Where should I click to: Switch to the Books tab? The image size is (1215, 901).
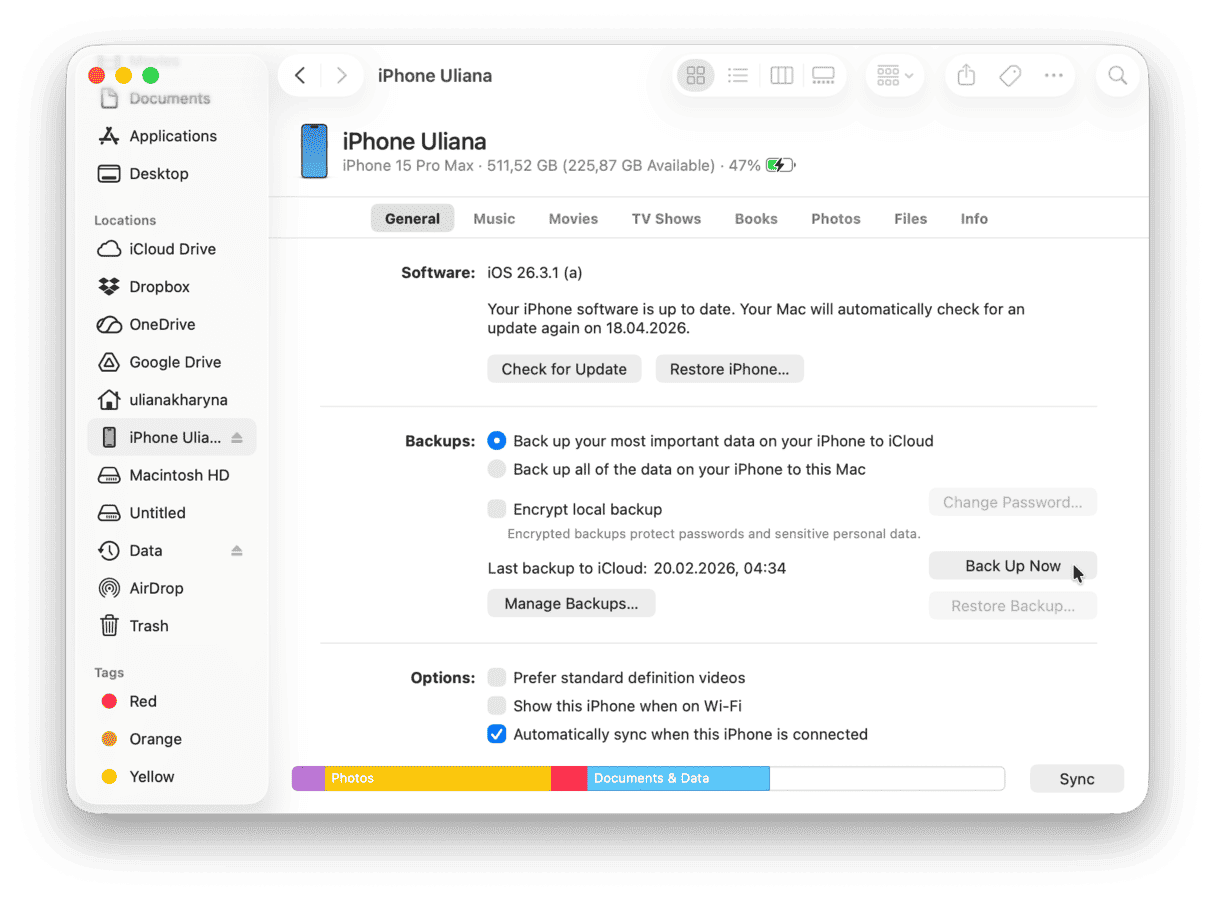pyautogui.click(x=756, y=219)
